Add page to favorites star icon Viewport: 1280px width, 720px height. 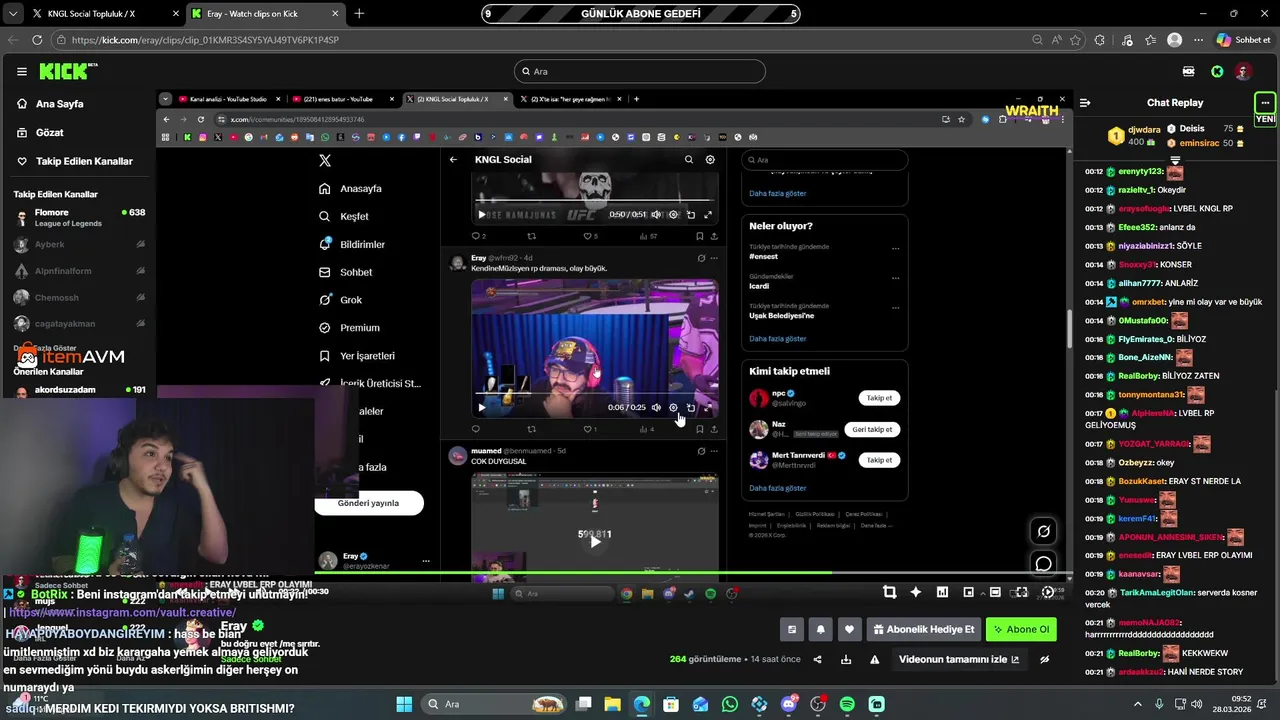click(1076, 40)
